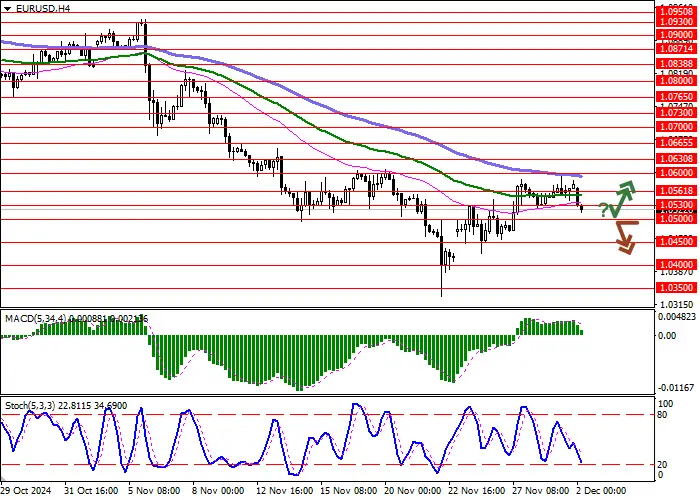Select the 8 Nov 00:00 time label
This screenshot has height=500, width=700.
pos(218,491)
